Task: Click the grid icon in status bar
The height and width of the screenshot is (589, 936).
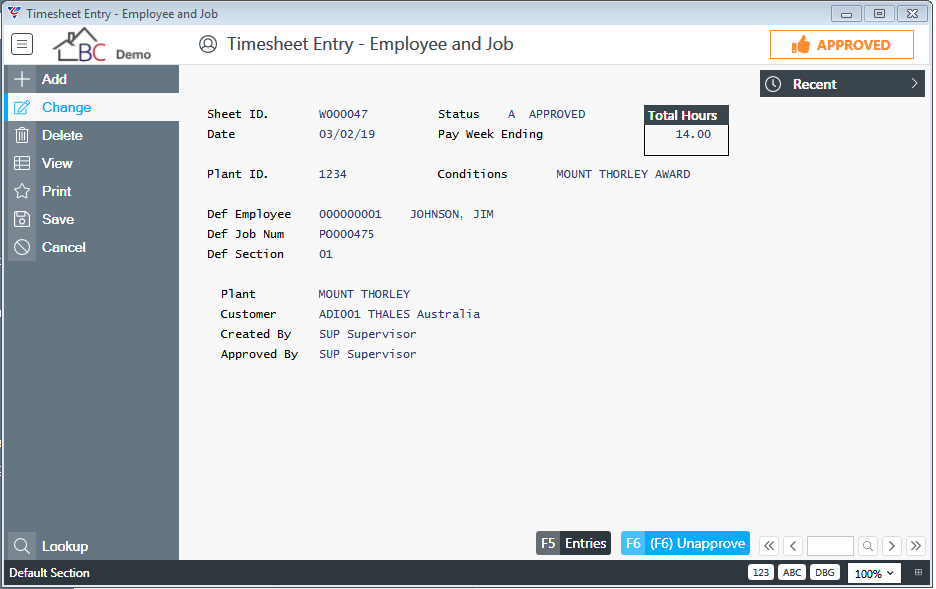Action: (x=918, y=572)
